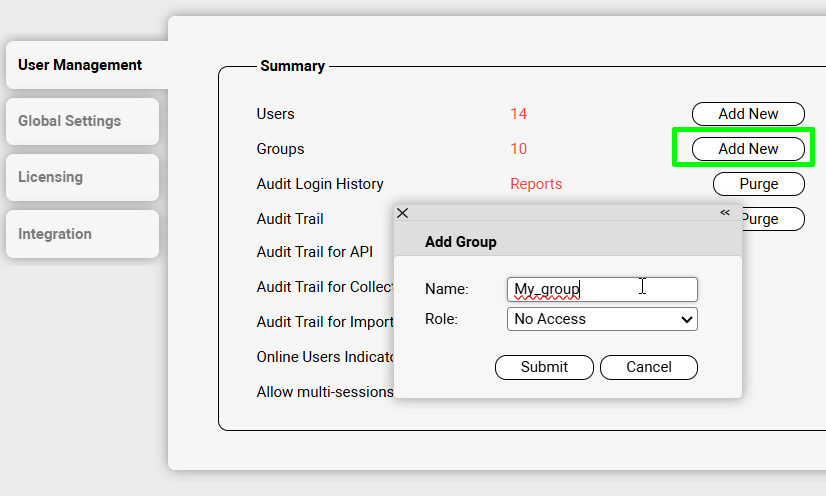826x496 pixels.
Task: Cancel the Add Group dialog
Action: [x=648, y=367]
